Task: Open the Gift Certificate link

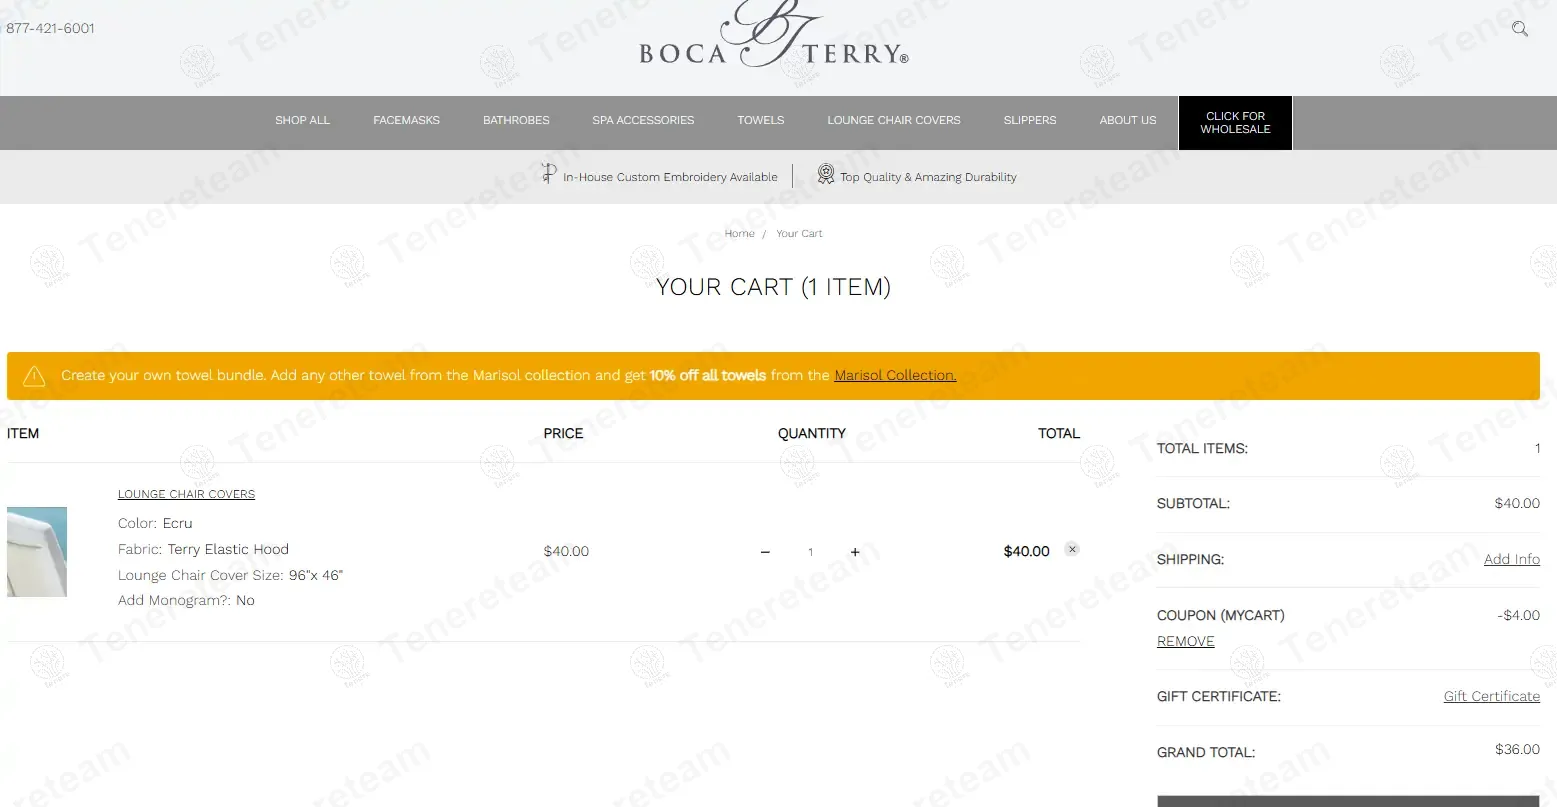Action: 1491,696
